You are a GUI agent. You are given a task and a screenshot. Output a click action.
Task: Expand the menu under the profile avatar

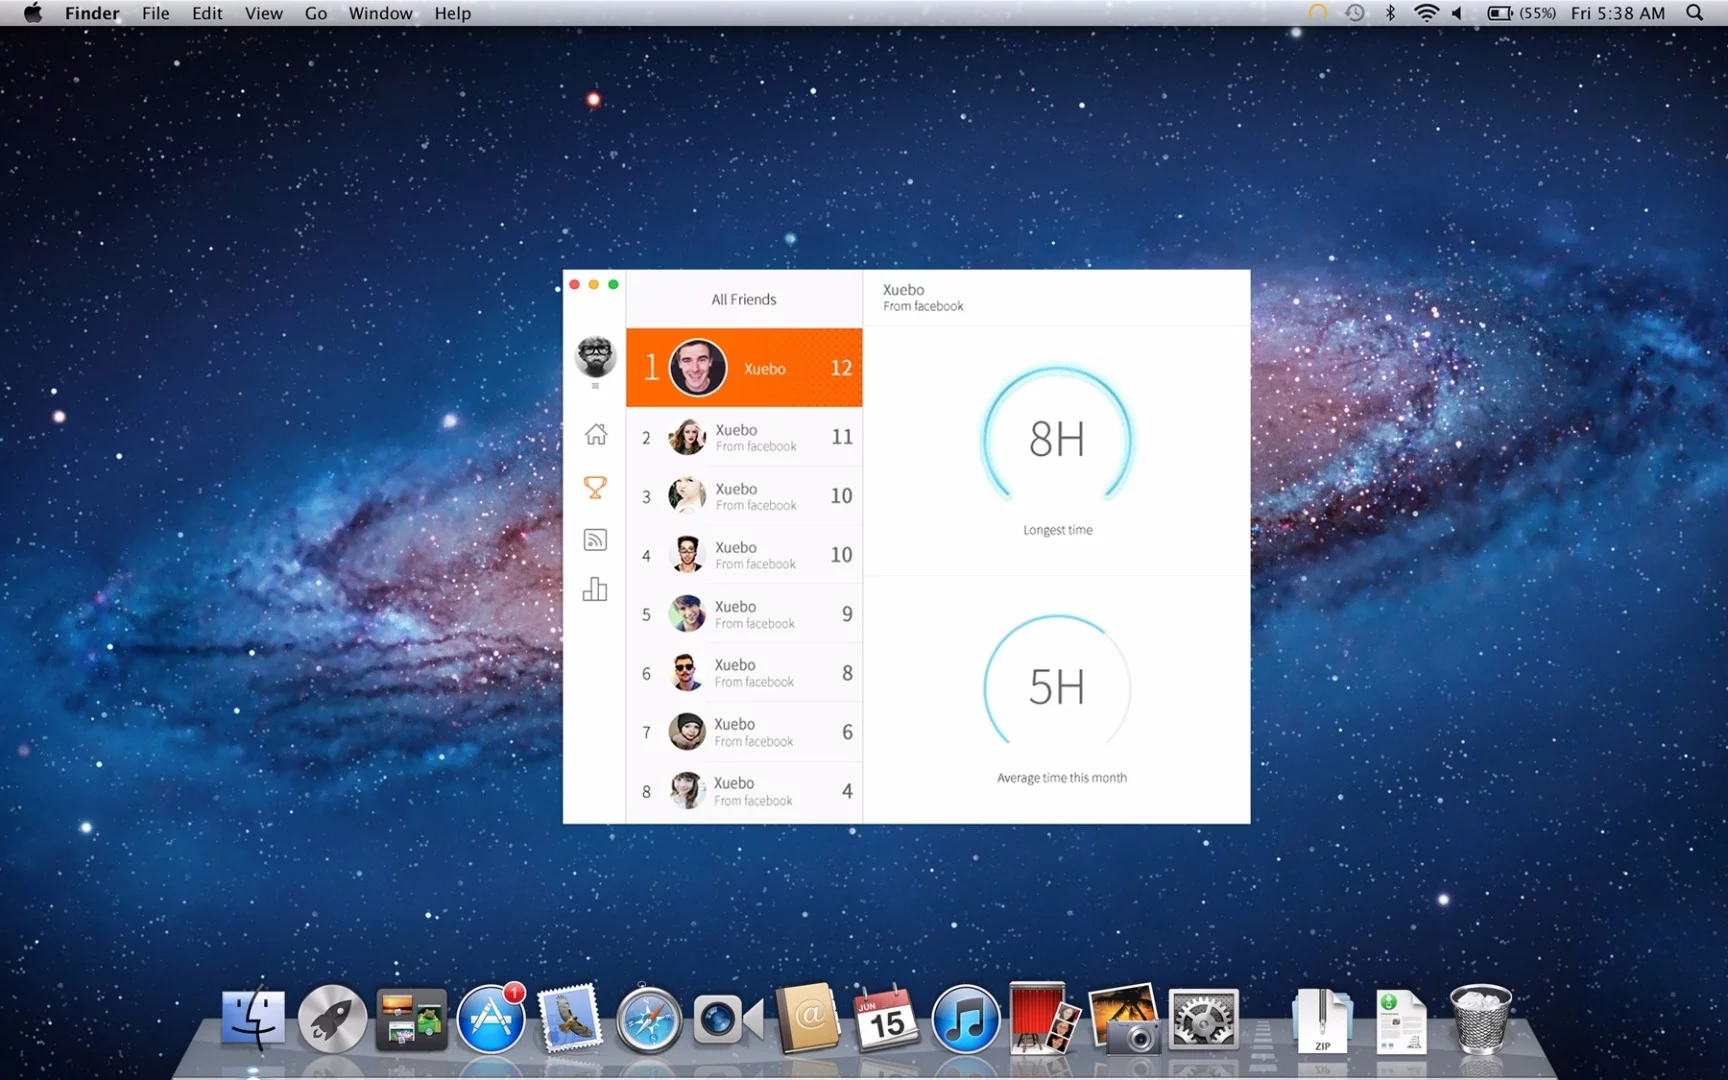coord(595,384)
